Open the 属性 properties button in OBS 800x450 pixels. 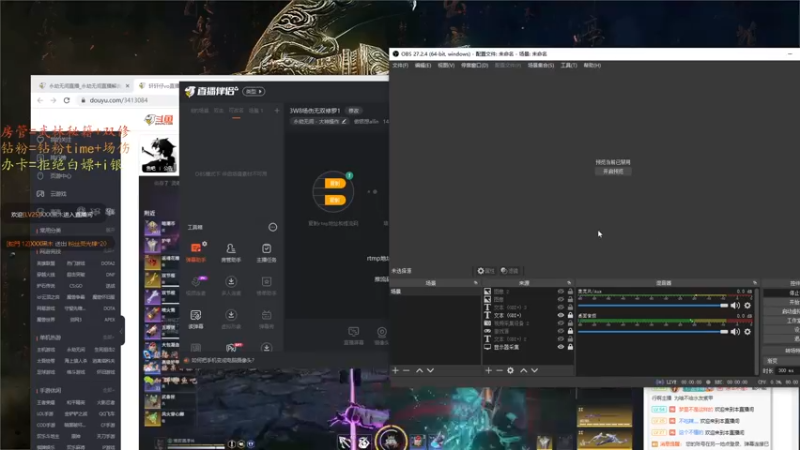tap(486, 271)
